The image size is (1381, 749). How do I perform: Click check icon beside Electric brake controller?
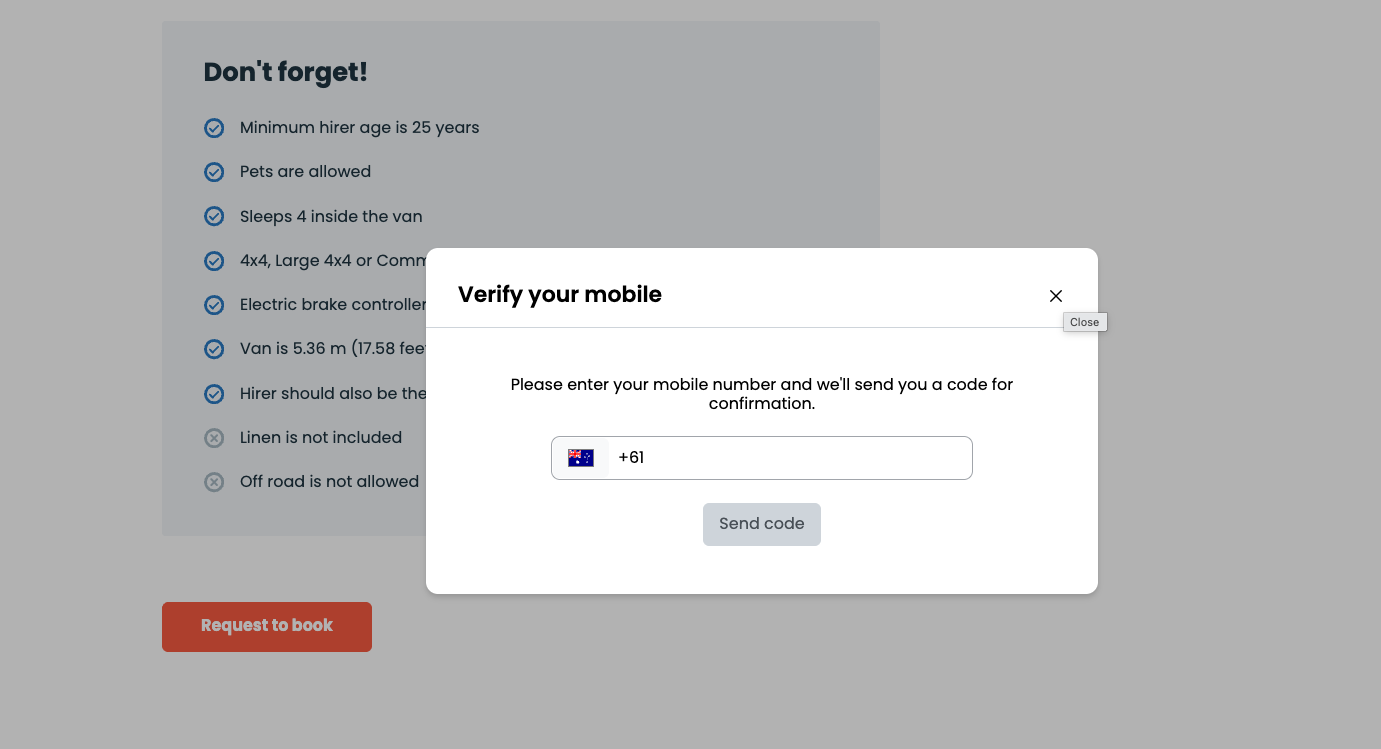[214, 305]
